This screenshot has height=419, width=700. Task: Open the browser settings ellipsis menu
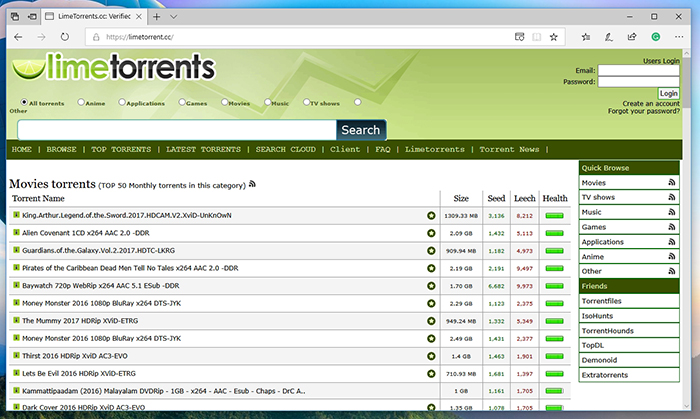[x=679, y=37]
